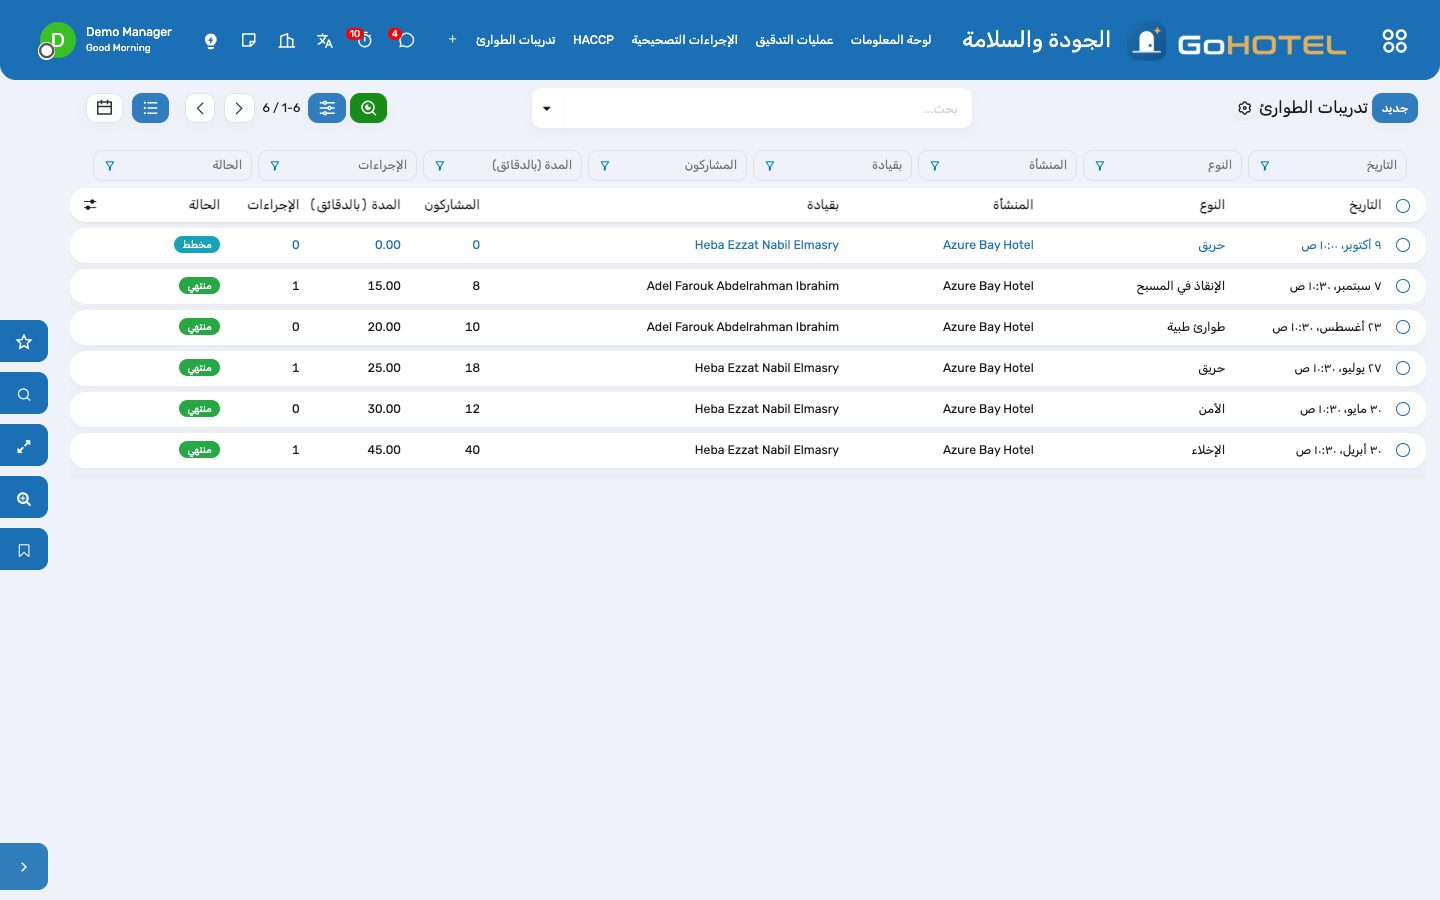Viewport: 1440px width, 900px height.
Task: Open the settings gear beside تدريبات الطوارئ title
Action: (1244, 108)
